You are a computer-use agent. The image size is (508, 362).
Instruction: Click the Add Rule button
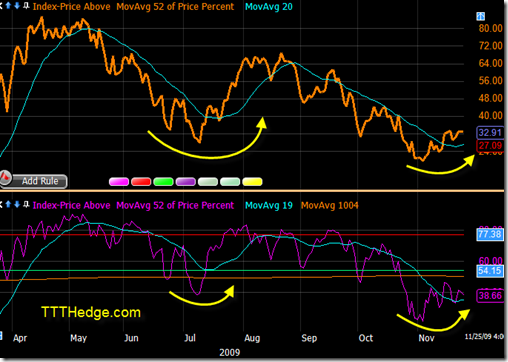pyautogui.click(x=40, y=181)
